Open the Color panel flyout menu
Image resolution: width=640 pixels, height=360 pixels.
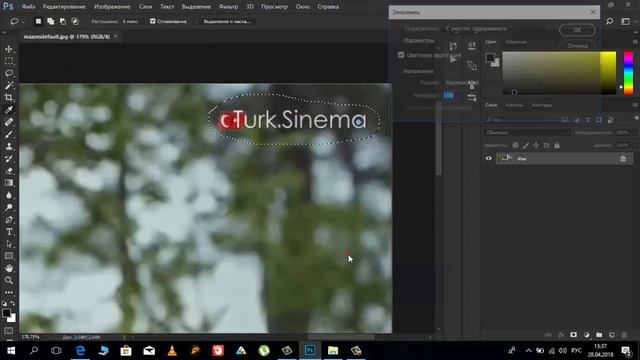[635, 42]
